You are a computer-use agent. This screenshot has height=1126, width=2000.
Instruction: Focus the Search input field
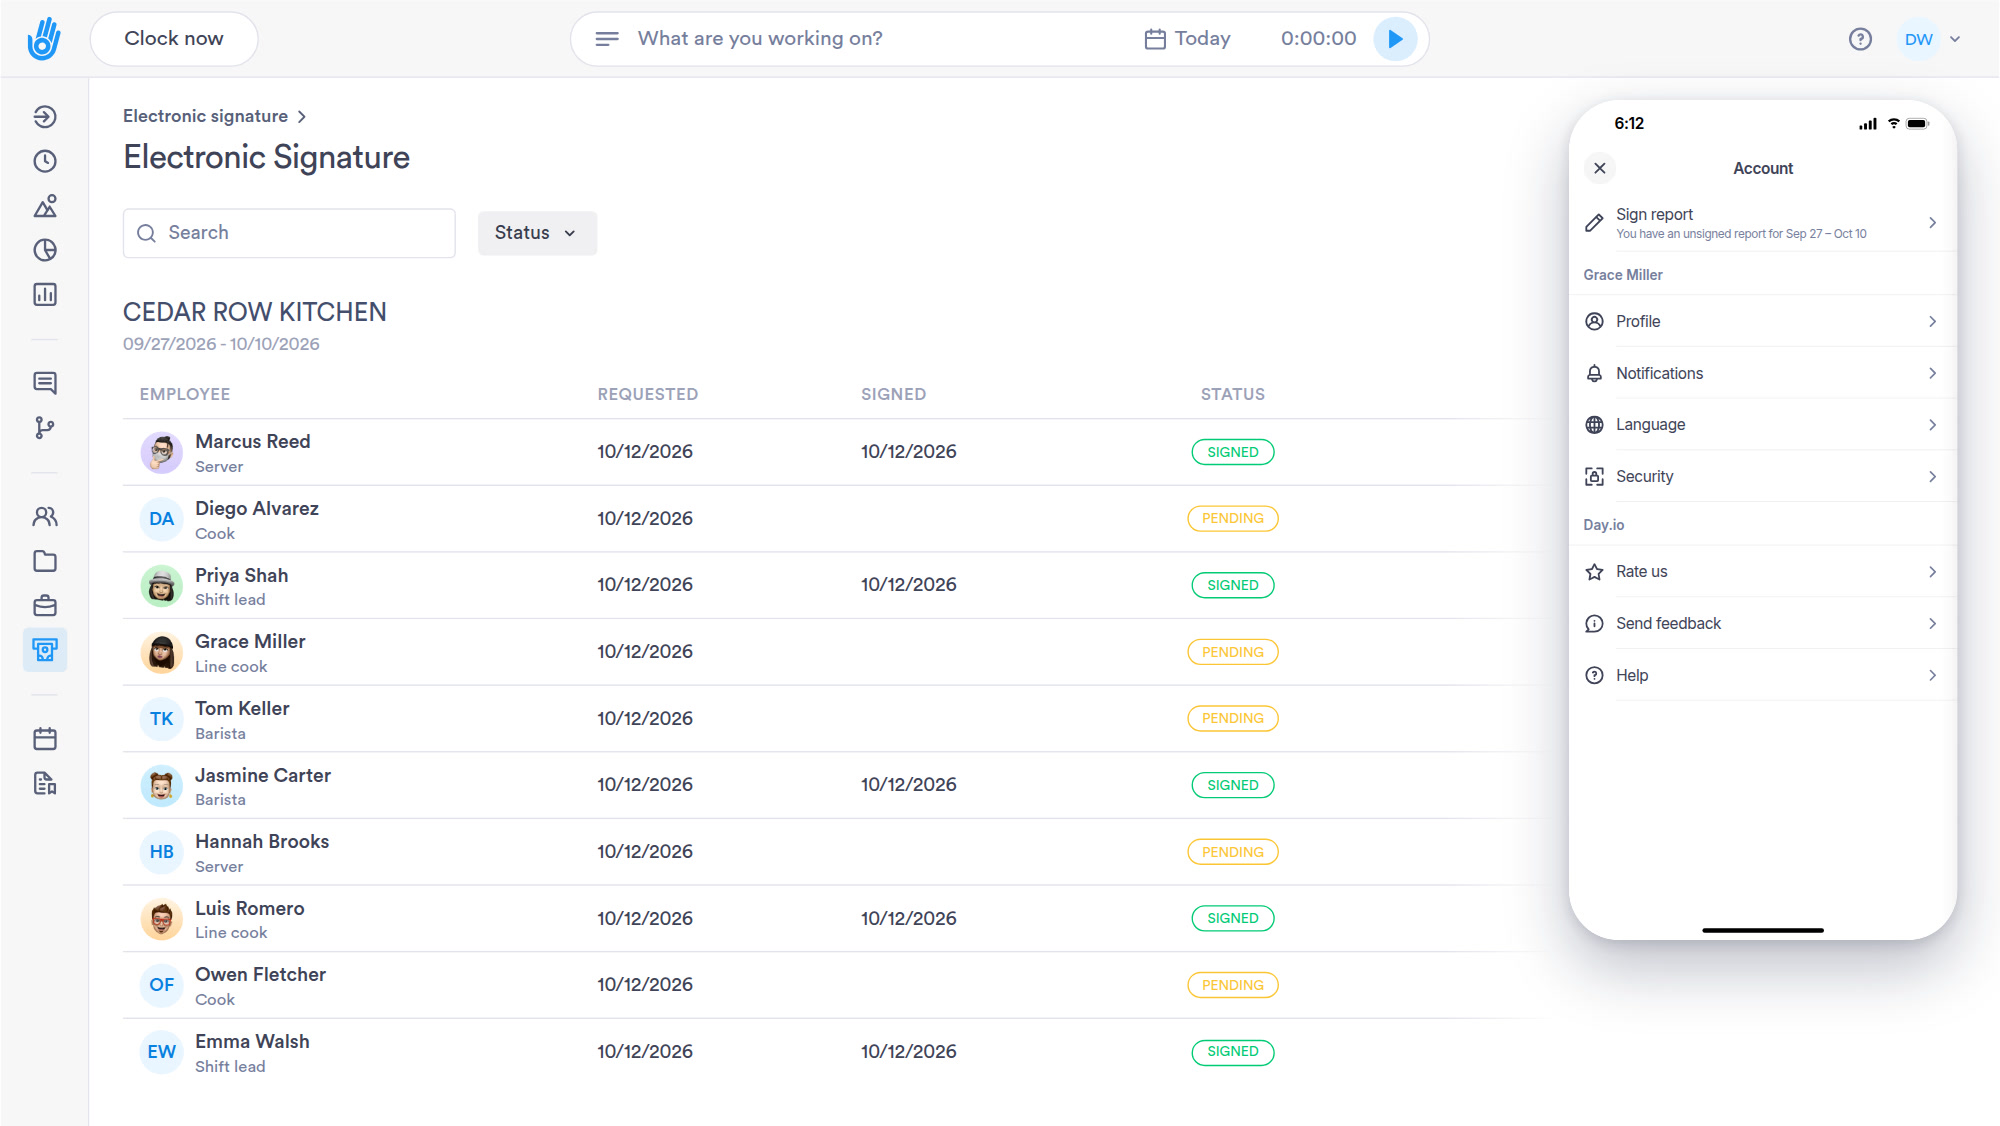pyautogui.click(x=289, y=233)
